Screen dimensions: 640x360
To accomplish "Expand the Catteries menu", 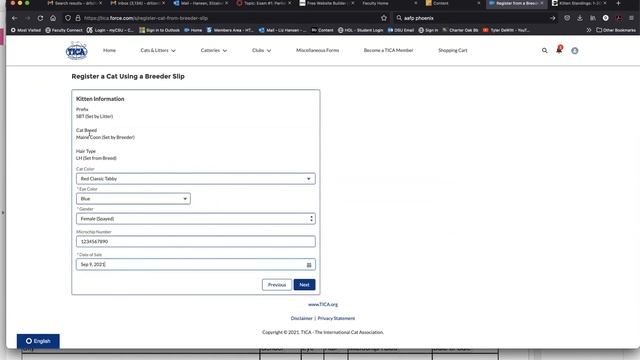I will point(213,51).
